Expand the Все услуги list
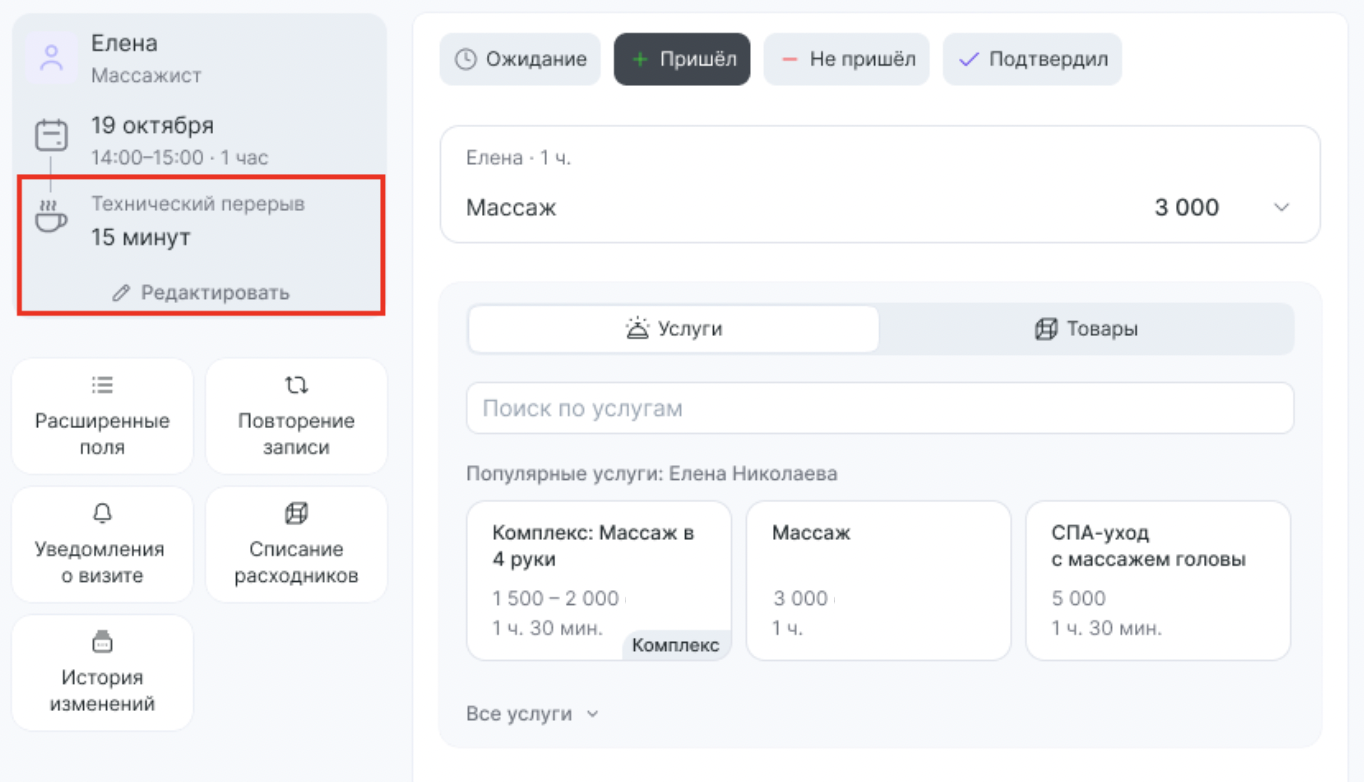Screen dimensions: 1364x782 pos(533,714)
